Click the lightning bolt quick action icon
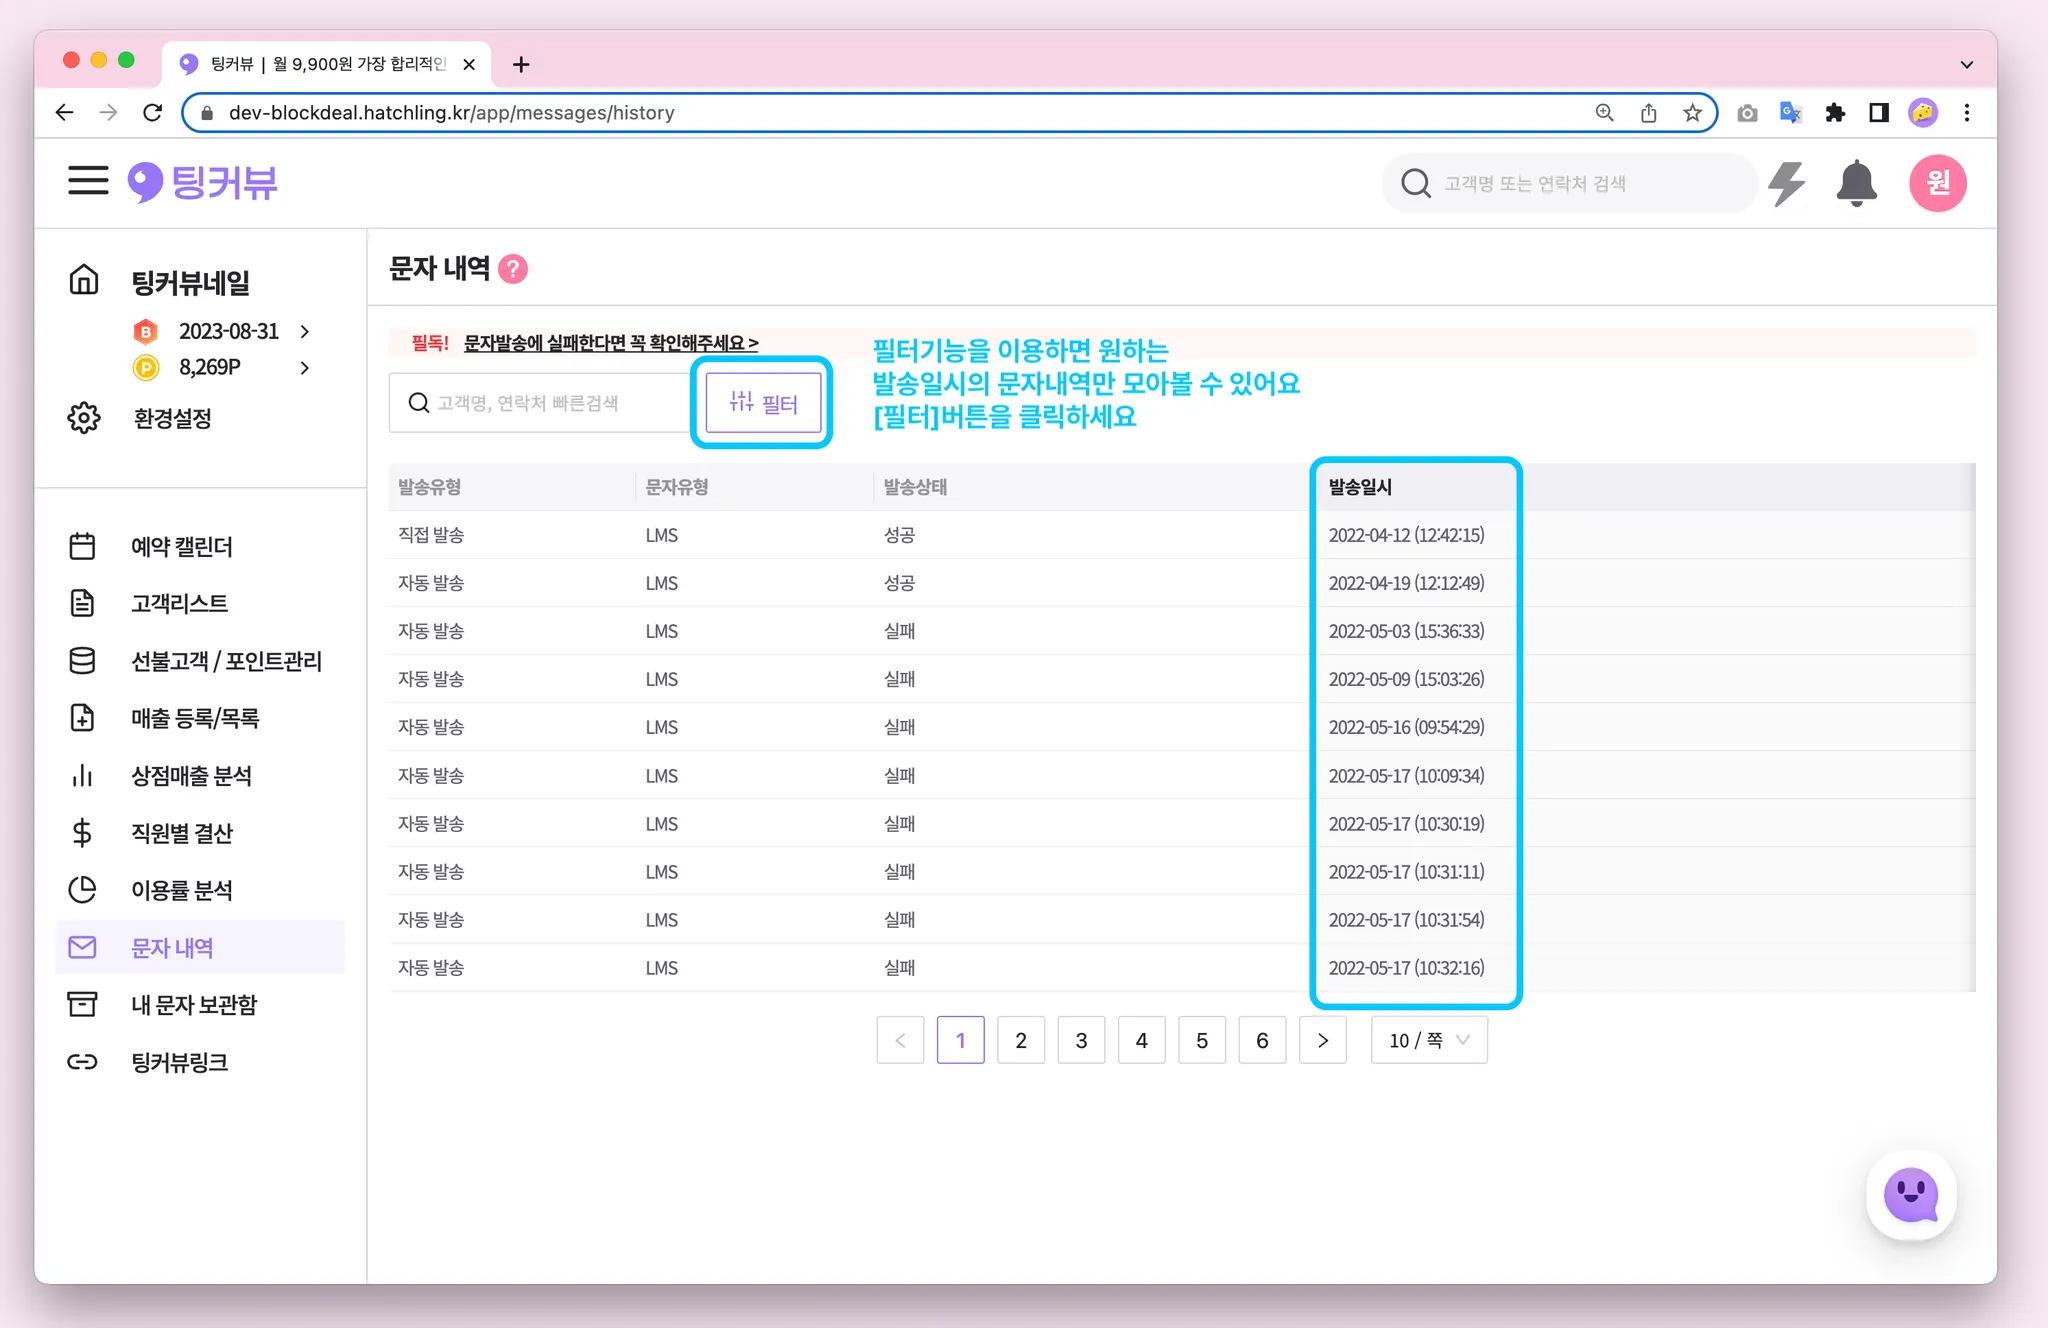 point(1786,183)
